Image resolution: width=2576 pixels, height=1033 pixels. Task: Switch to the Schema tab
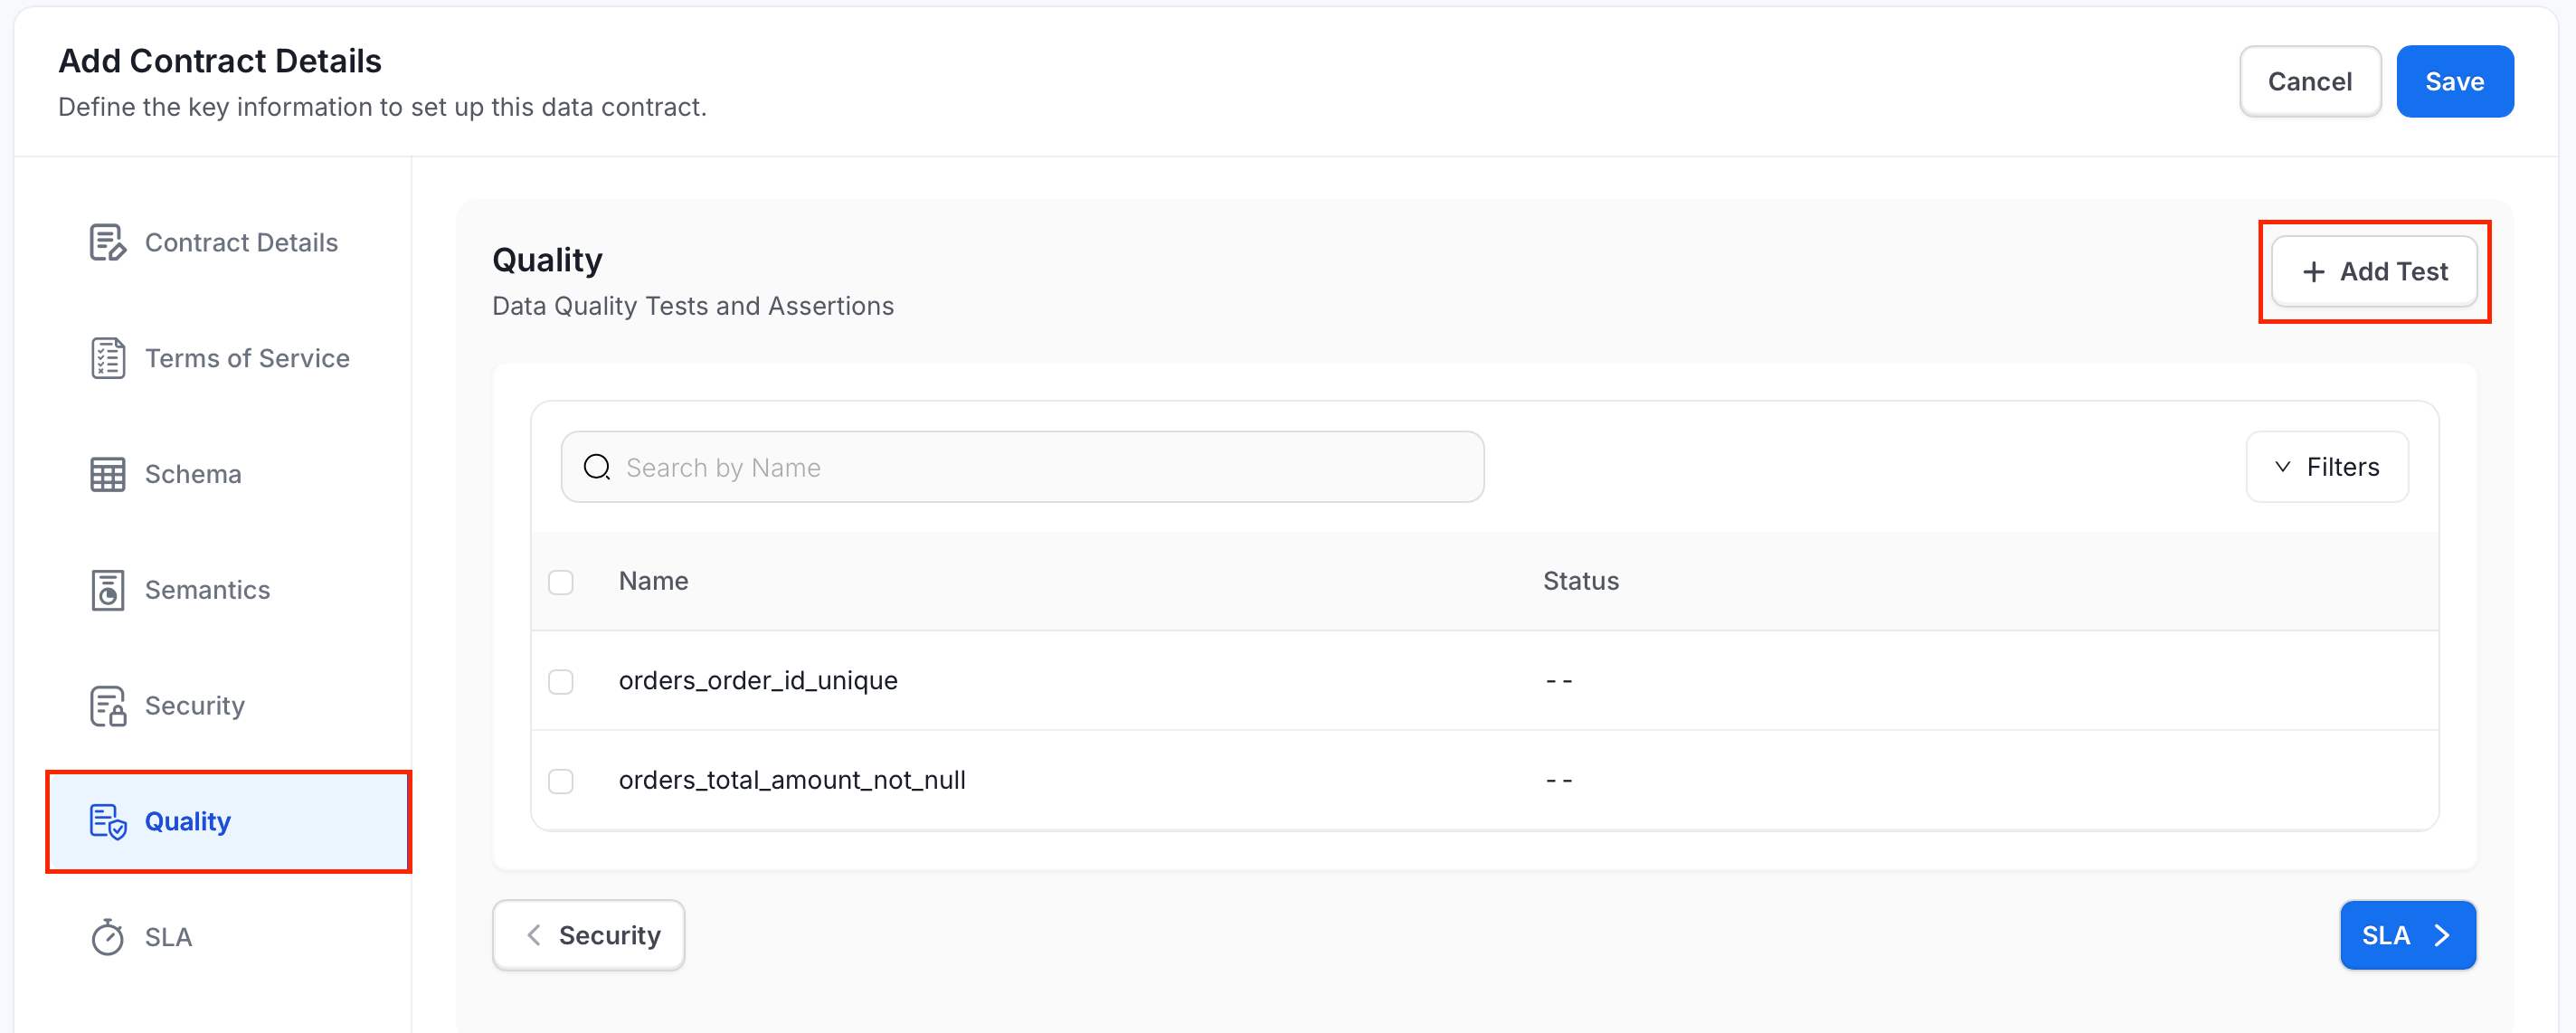(228, 474)
